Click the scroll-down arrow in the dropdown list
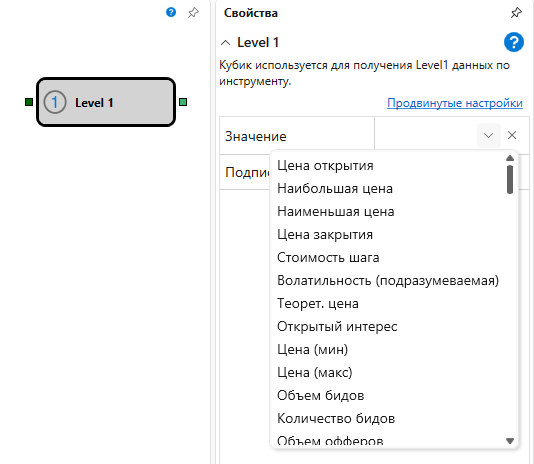This screenshot has height=464, width=534. (509, 441)
